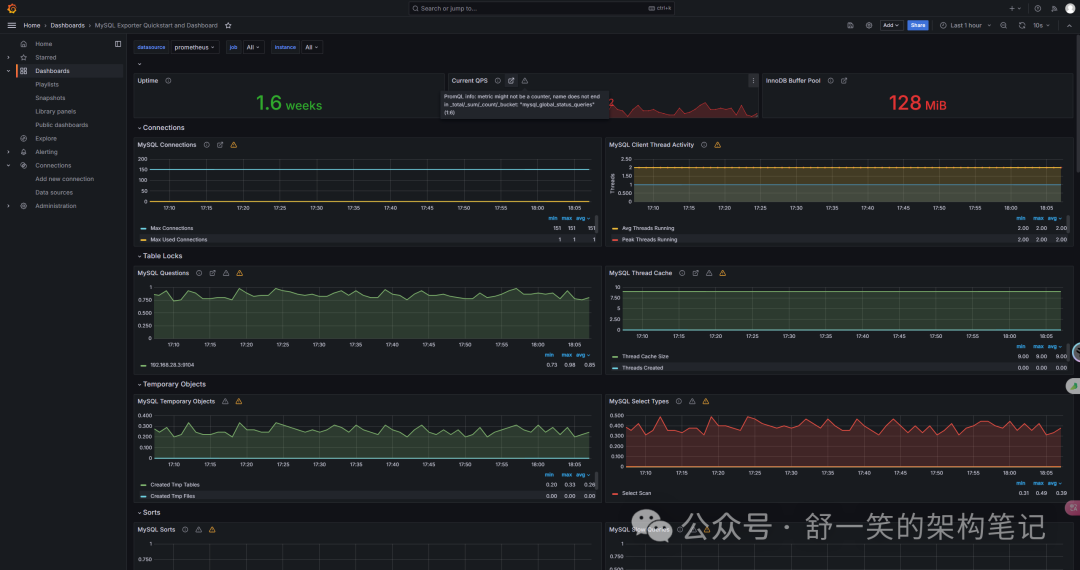Star the MySQL Exporter dashboard
The width and height of the screenshot is (1080, 570).
click(x=228, y=25)
